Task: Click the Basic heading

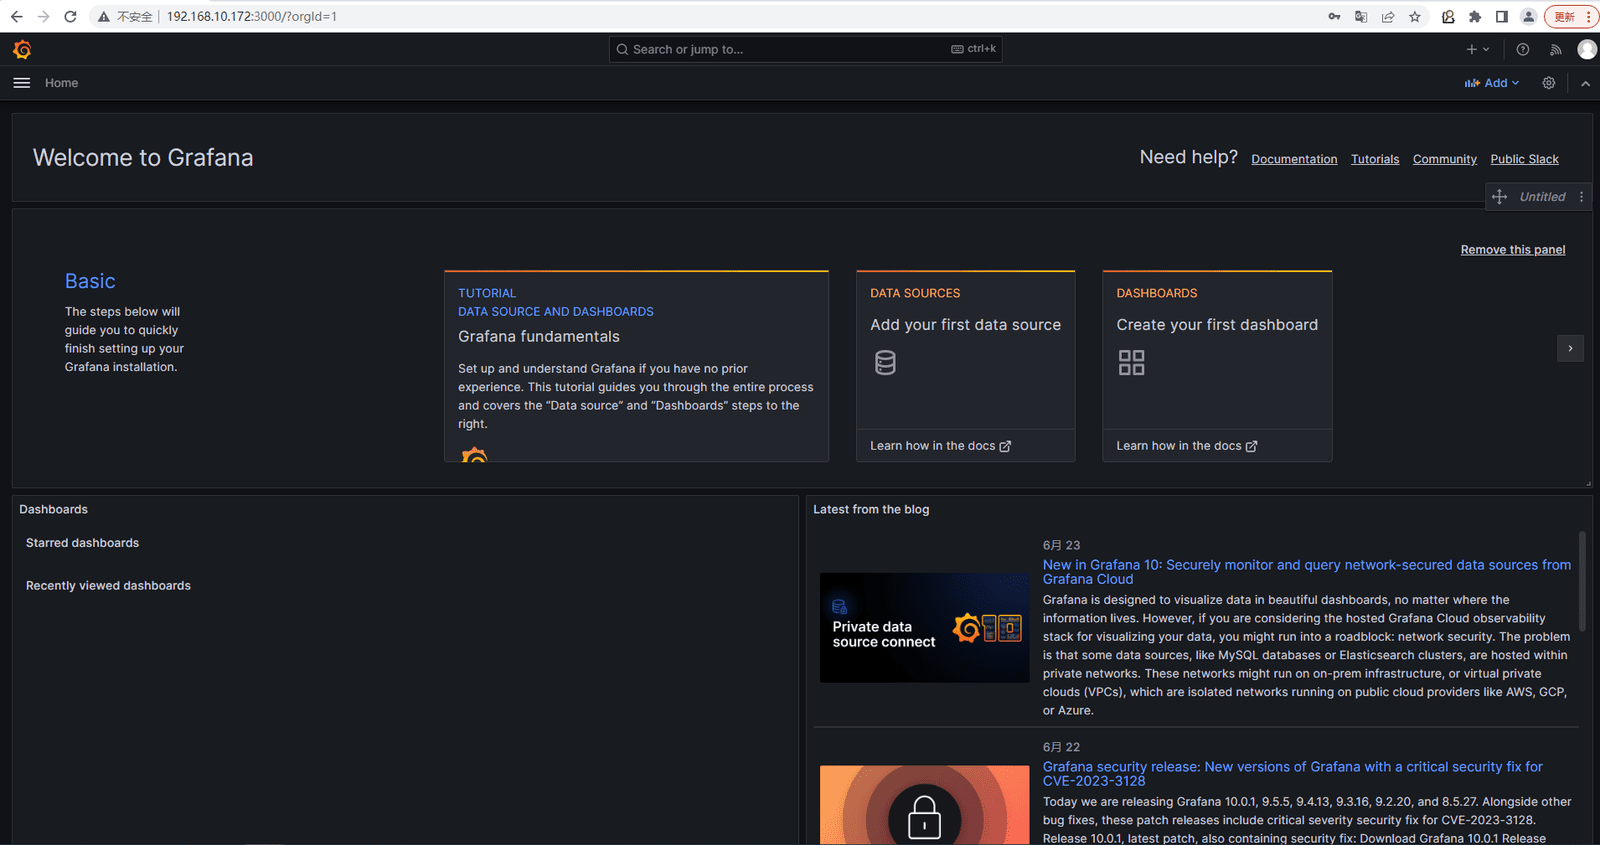Action: point(90,281)
